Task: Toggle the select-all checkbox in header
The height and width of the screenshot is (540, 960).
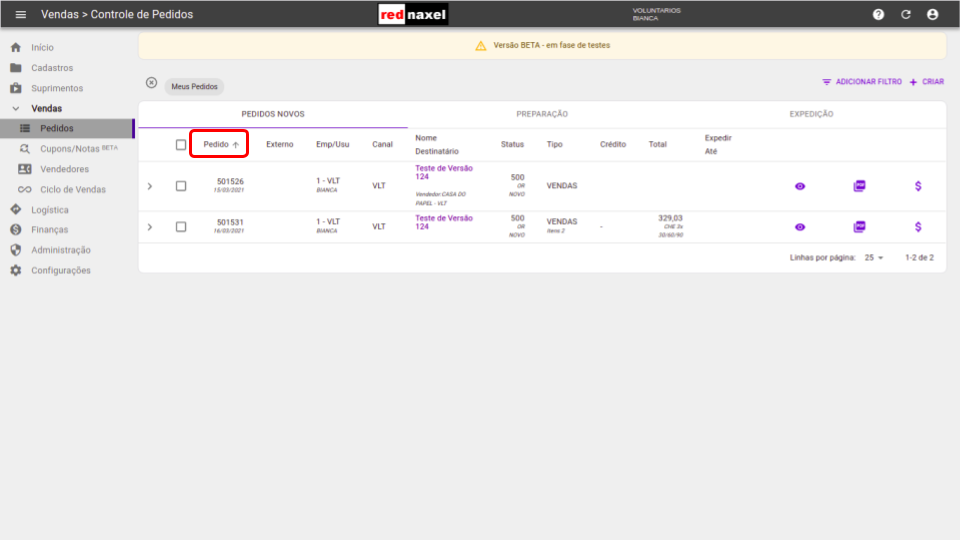Action: (181, 144)
